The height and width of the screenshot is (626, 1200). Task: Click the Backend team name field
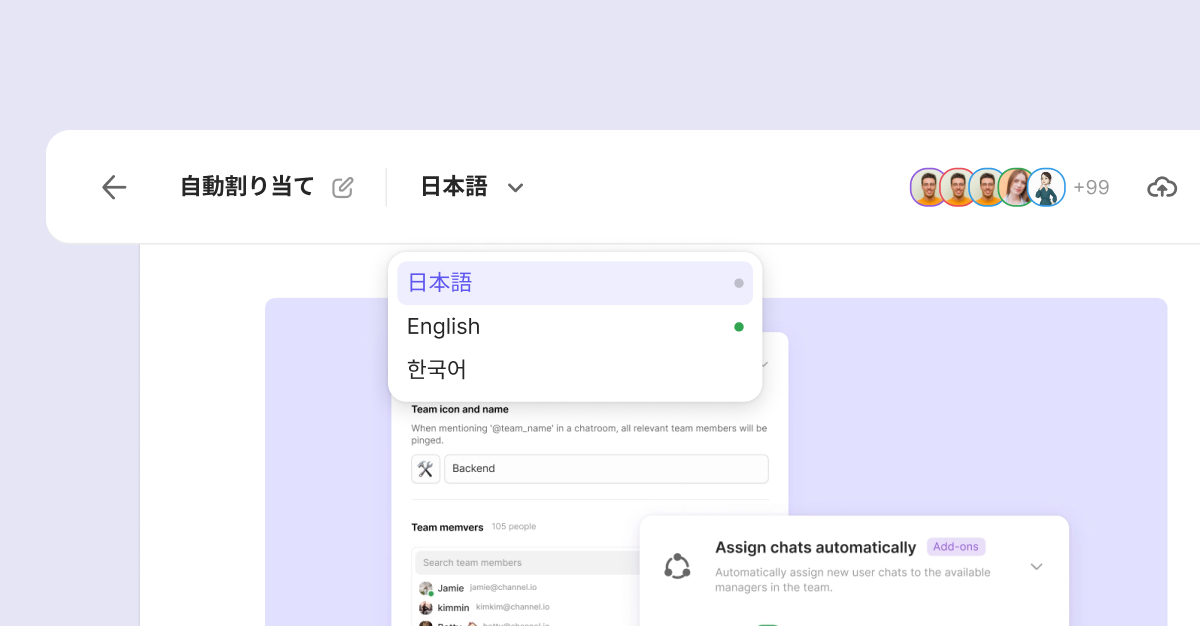(x=605, y=469)
